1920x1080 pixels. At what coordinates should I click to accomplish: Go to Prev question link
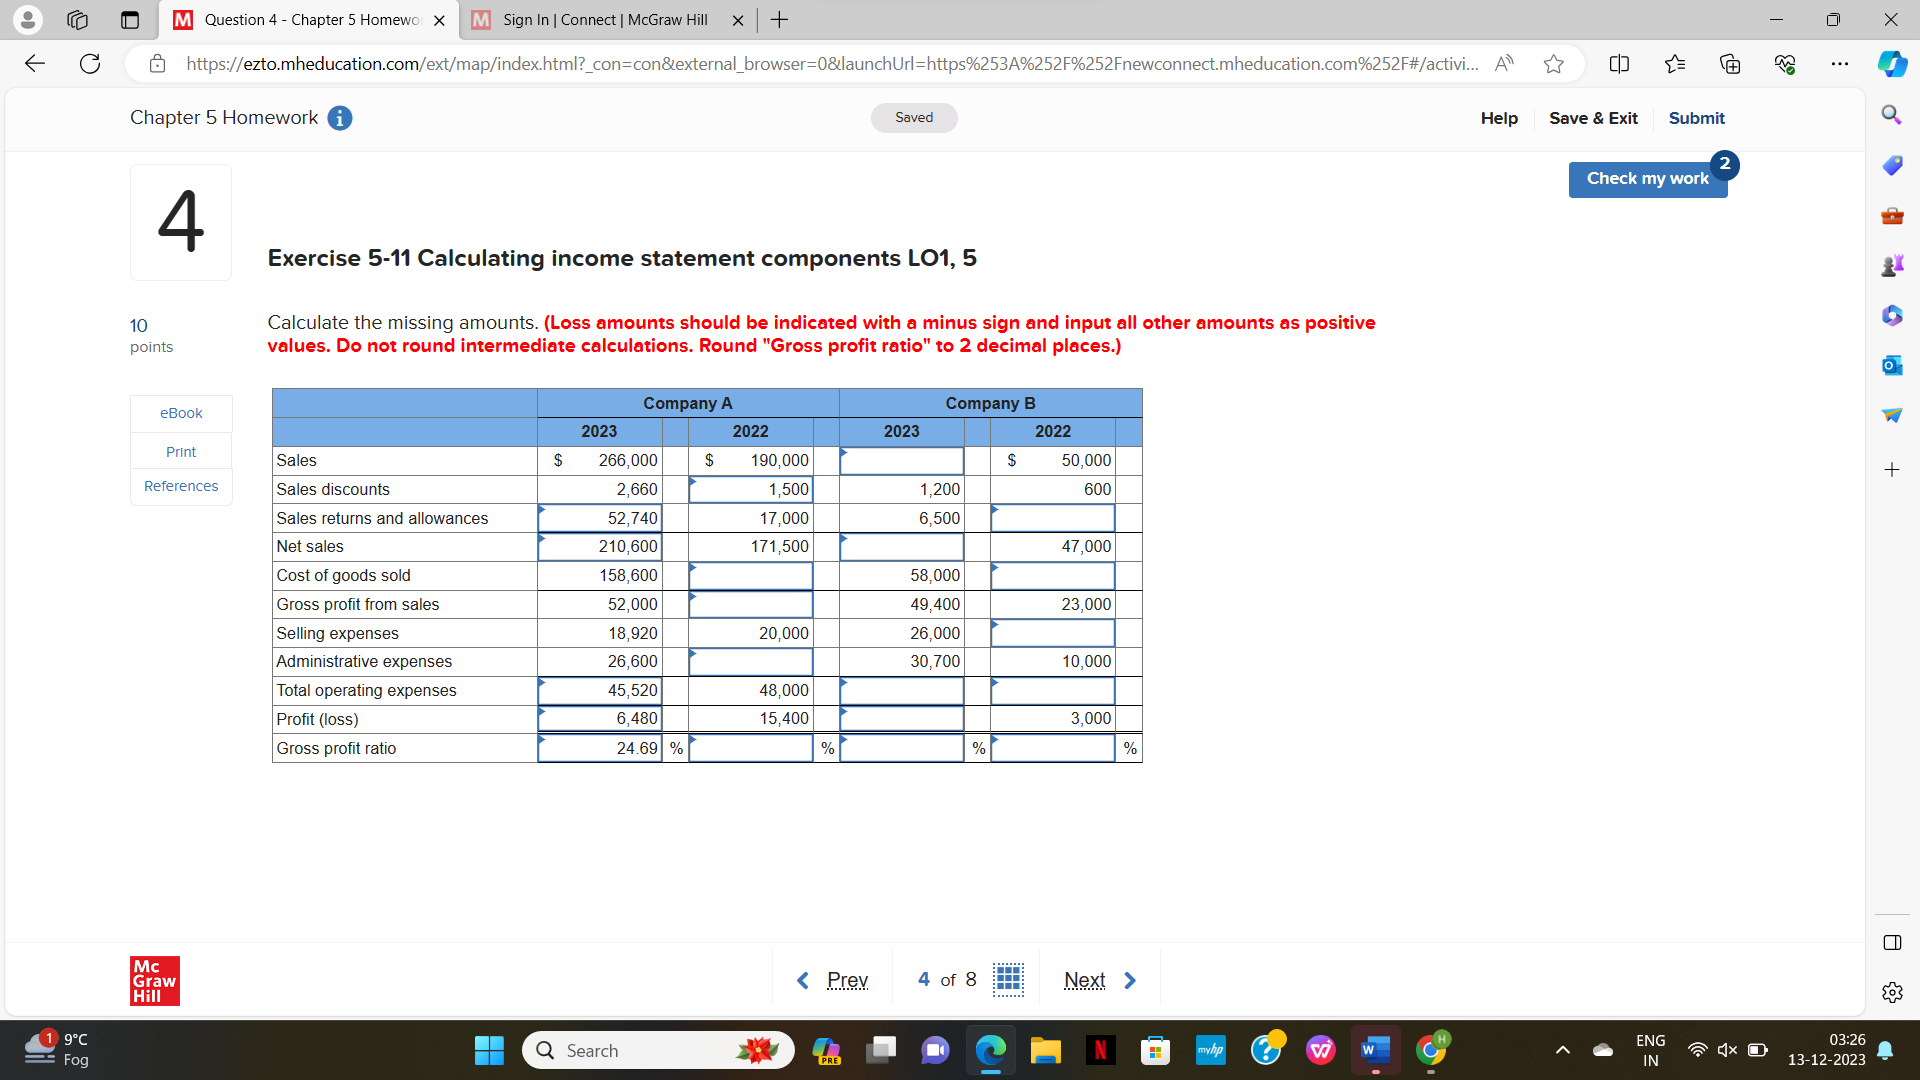pos(847,980)
